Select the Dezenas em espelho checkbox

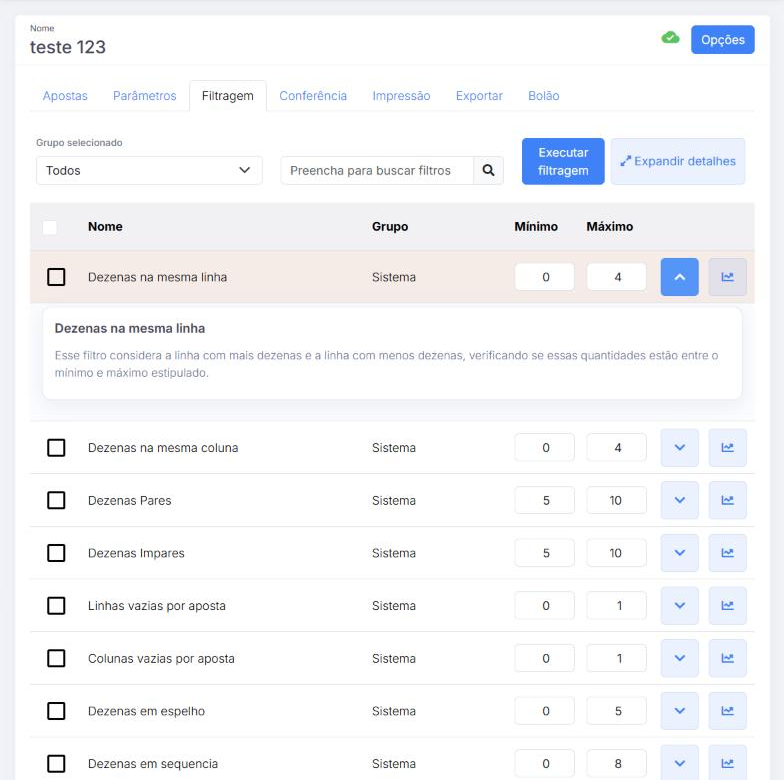coord(56,711)
